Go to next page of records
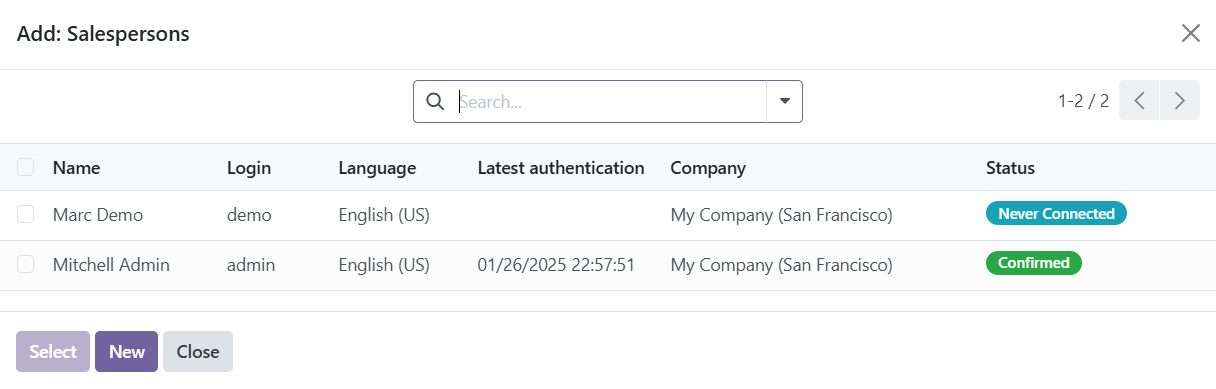The height and width of the screenshot is (389, 1216). coord(1180,101)
